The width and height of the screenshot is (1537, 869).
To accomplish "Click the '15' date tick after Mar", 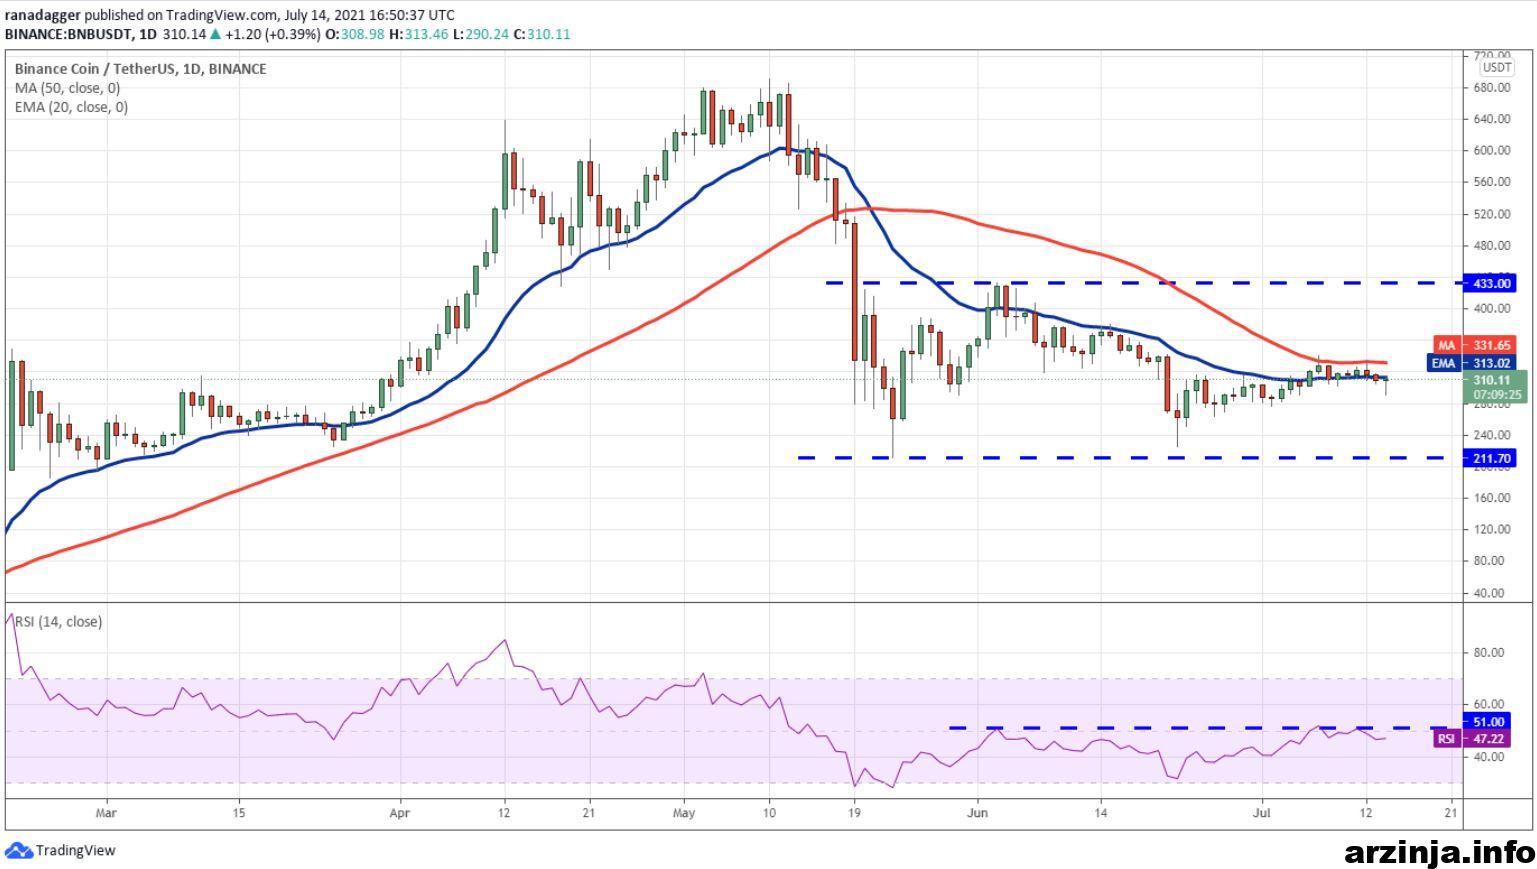I will pyautogui.click(x=238, y=813).
